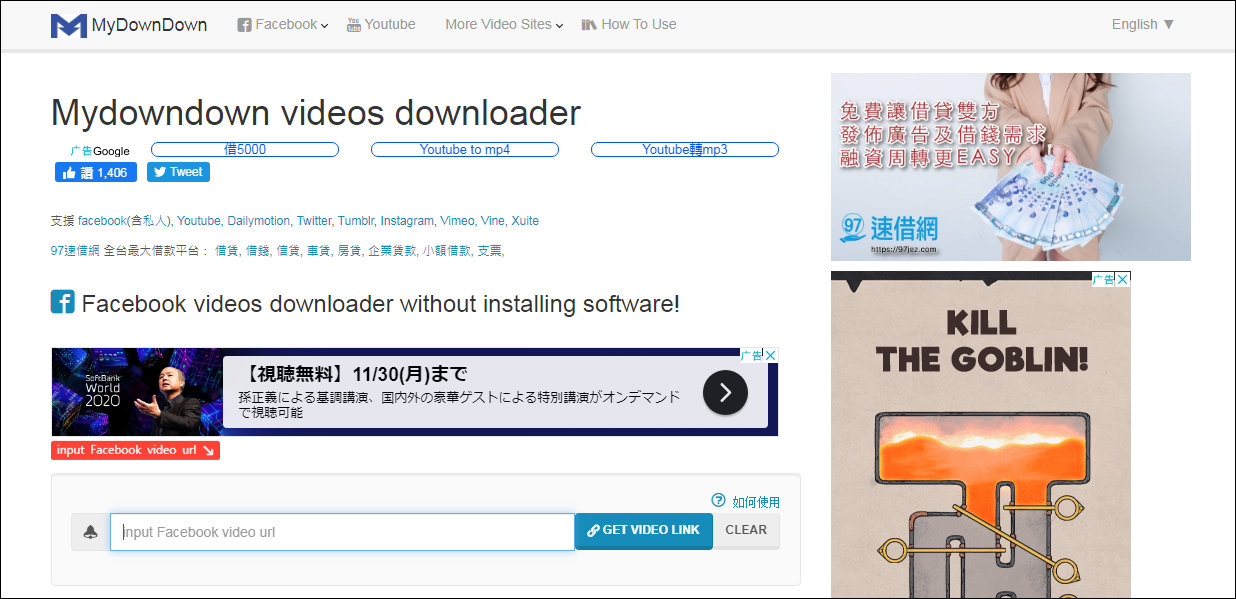Click the Facebook icon in navbar

244,25
